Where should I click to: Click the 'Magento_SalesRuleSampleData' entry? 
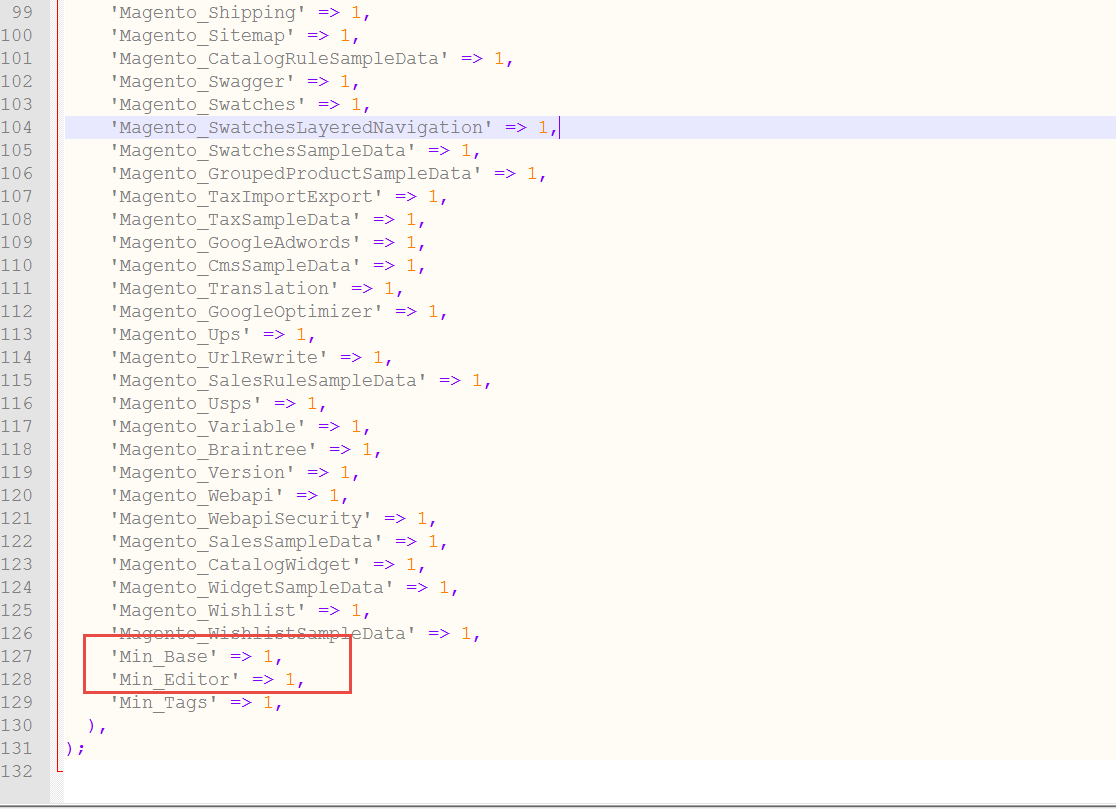(x=301, y=381)
